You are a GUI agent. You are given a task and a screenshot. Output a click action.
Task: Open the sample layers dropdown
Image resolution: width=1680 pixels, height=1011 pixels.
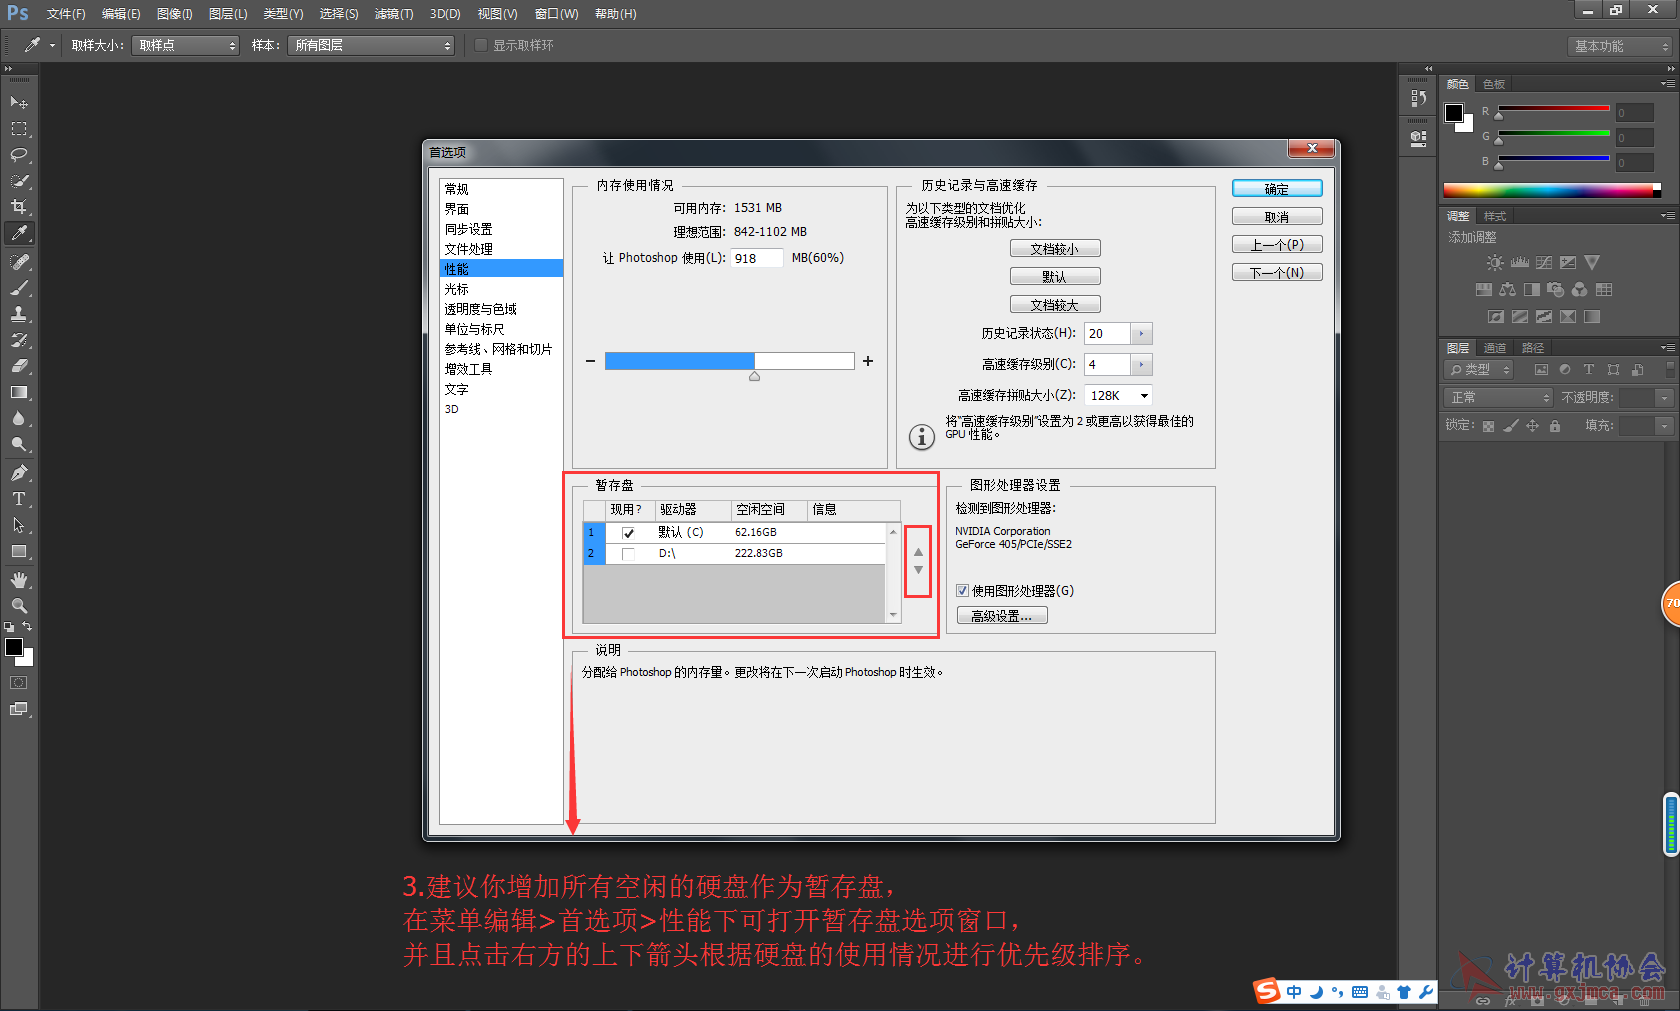(x=370, y=45)
